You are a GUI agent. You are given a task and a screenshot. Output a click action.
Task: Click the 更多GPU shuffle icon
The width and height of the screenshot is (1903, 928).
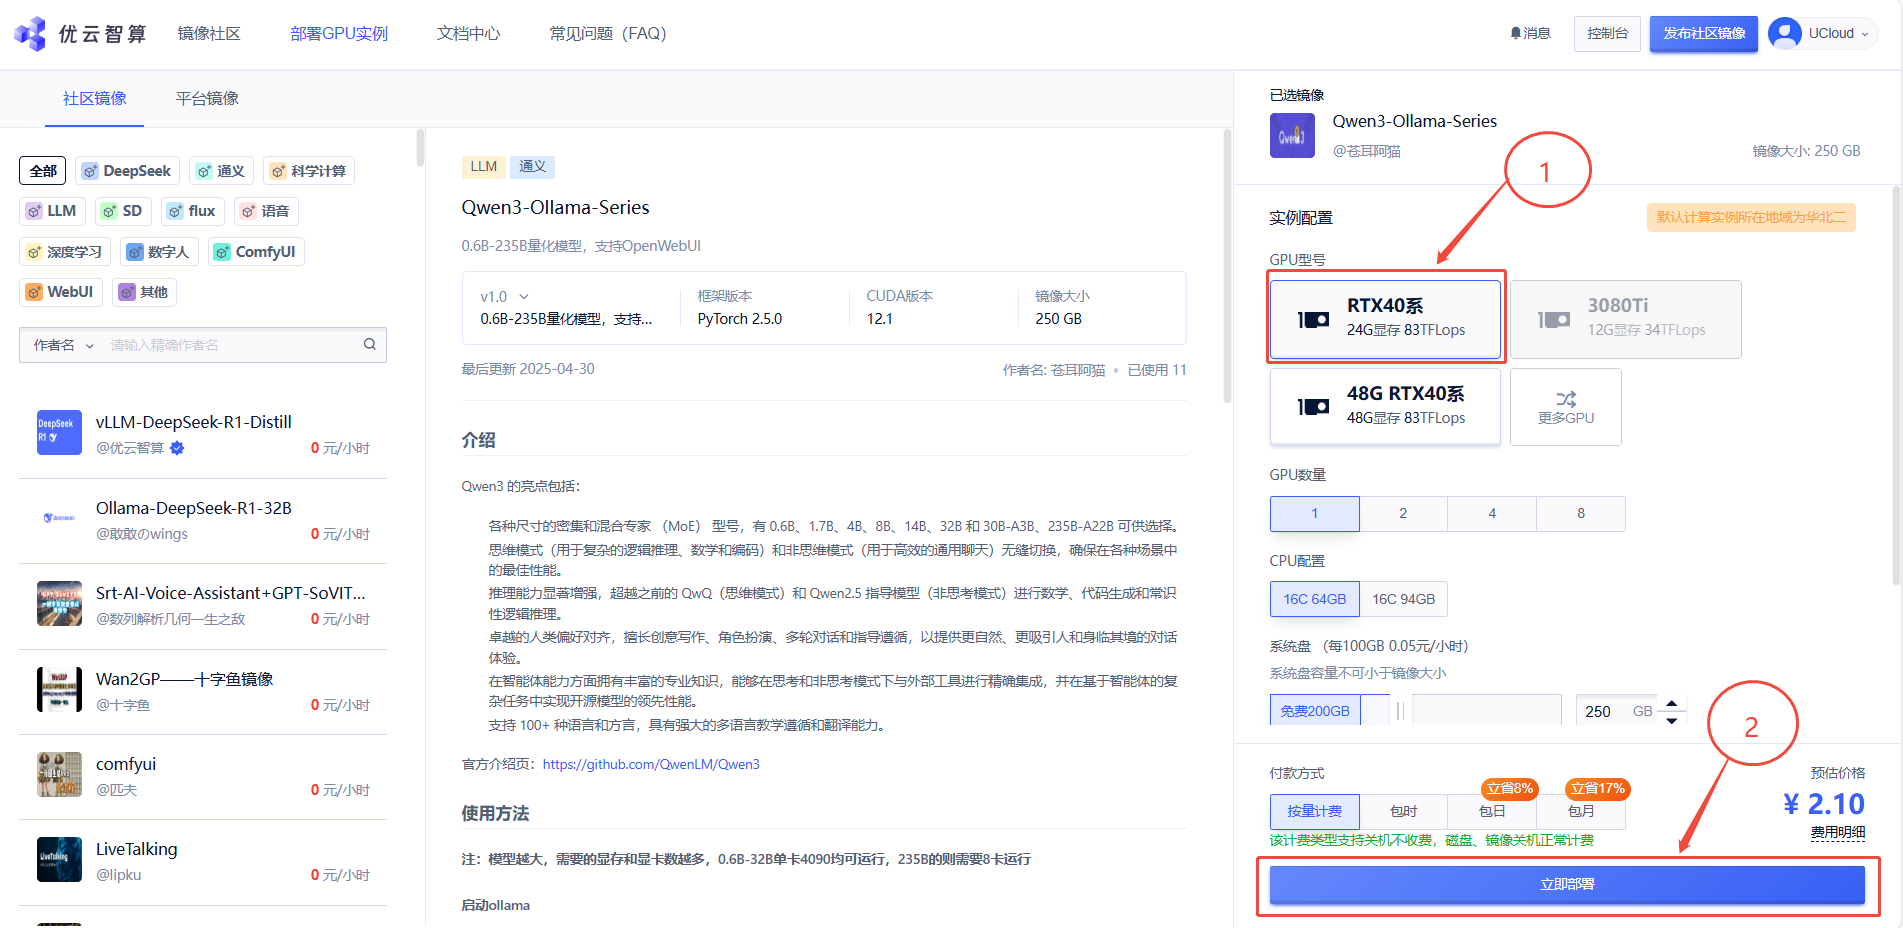click(1566, 398)
